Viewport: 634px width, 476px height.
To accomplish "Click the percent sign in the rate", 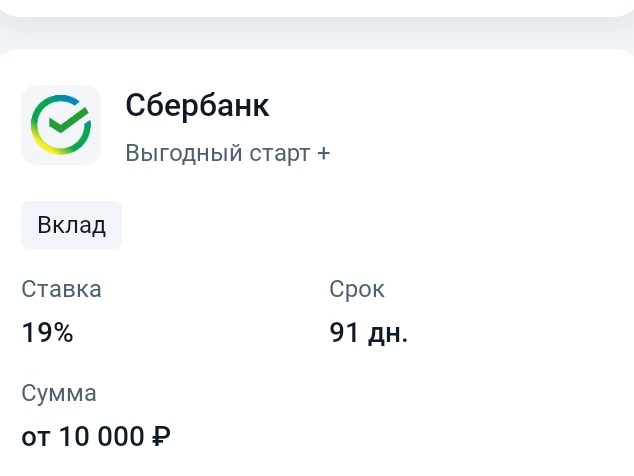I will [x=63, y=332].
